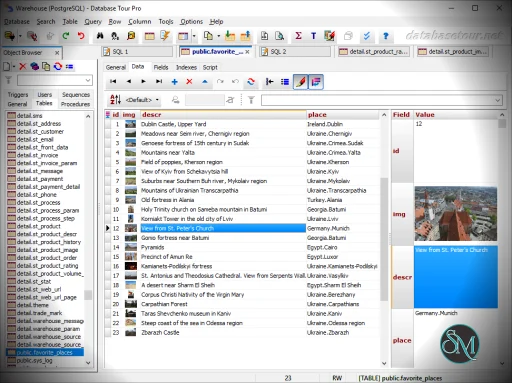Open the Database menu

(x=17, y=22)
